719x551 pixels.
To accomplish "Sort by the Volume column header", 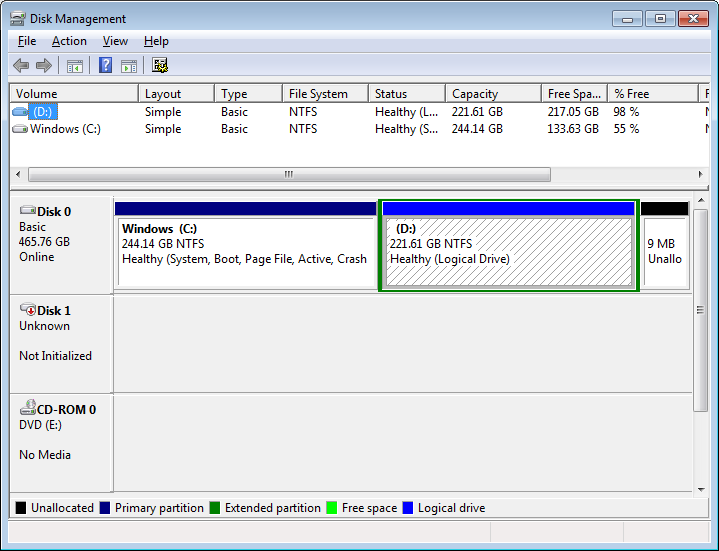I will pos(74,94).
